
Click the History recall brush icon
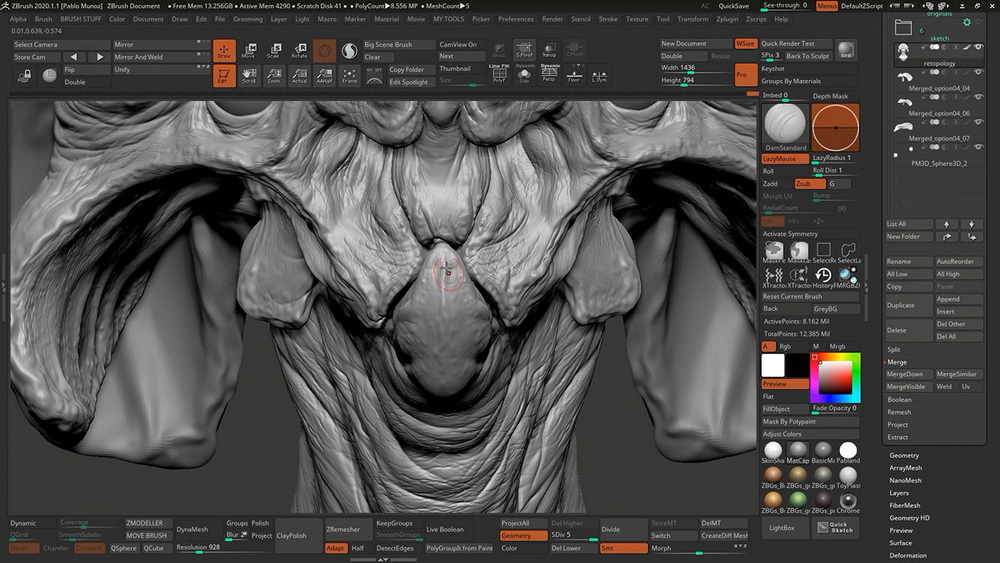[823, 276]
